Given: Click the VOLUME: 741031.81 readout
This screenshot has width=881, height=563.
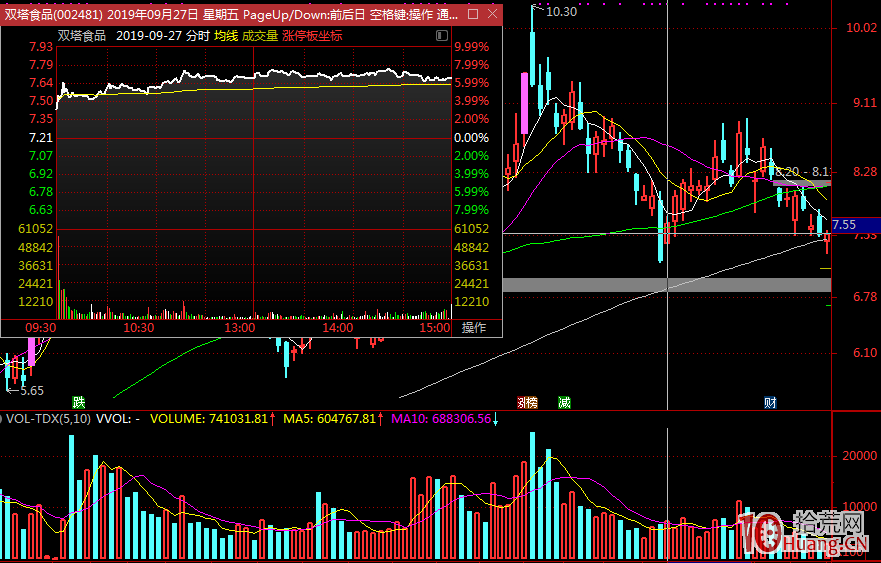Looking at the screenshot, I should coord(209,419).
